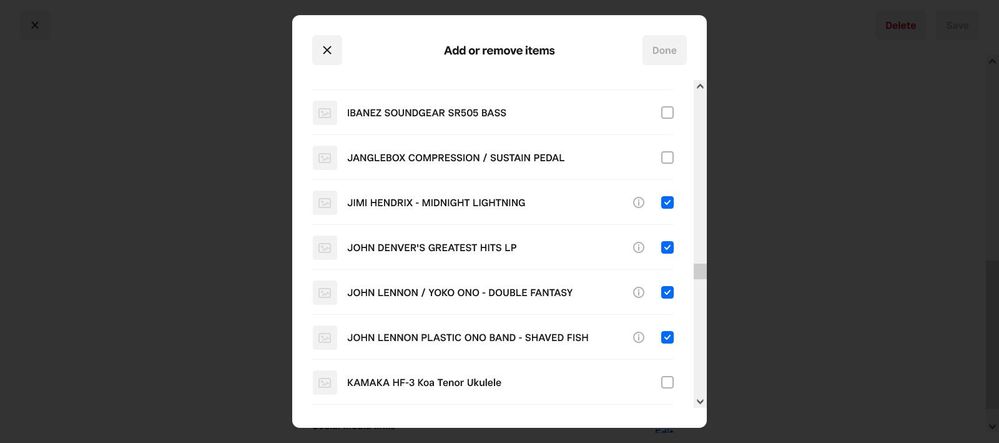This screenshot has height=443, width=999.
Task: Click the Delete button in background page
Action: click(x=900, y=25)
